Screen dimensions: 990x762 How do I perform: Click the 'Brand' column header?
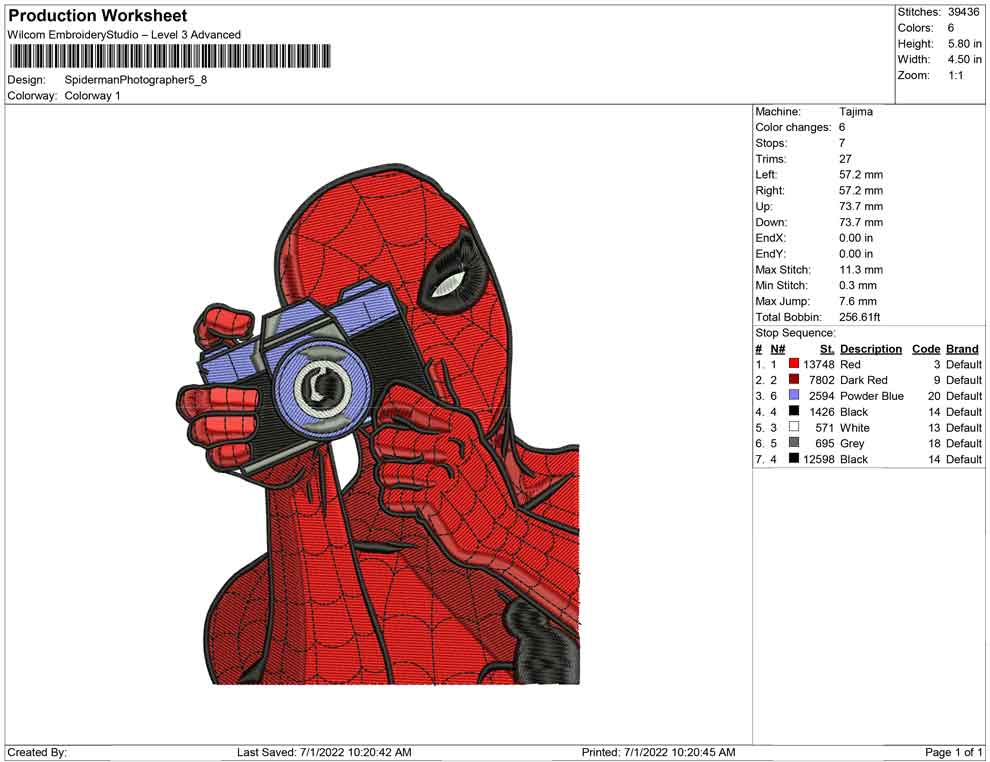(x=962, y=348)
